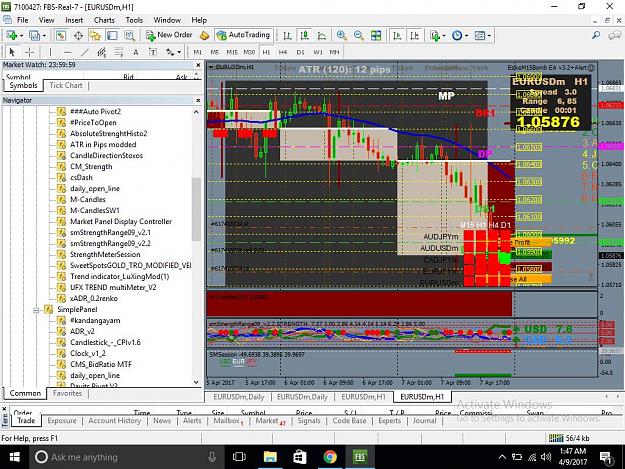Select the vertical line drawing tool
625x469 pixels.
click(50, 52)
